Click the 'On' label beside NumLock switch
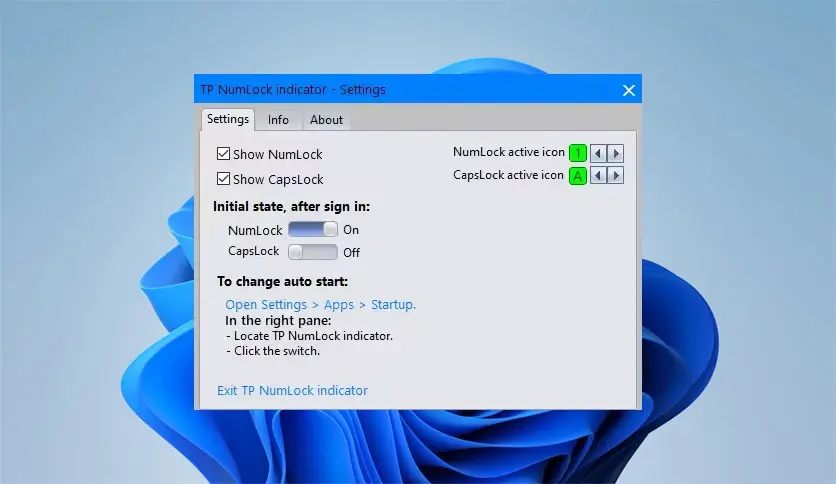This screenshot has width=836, height=484. (351, 230)
